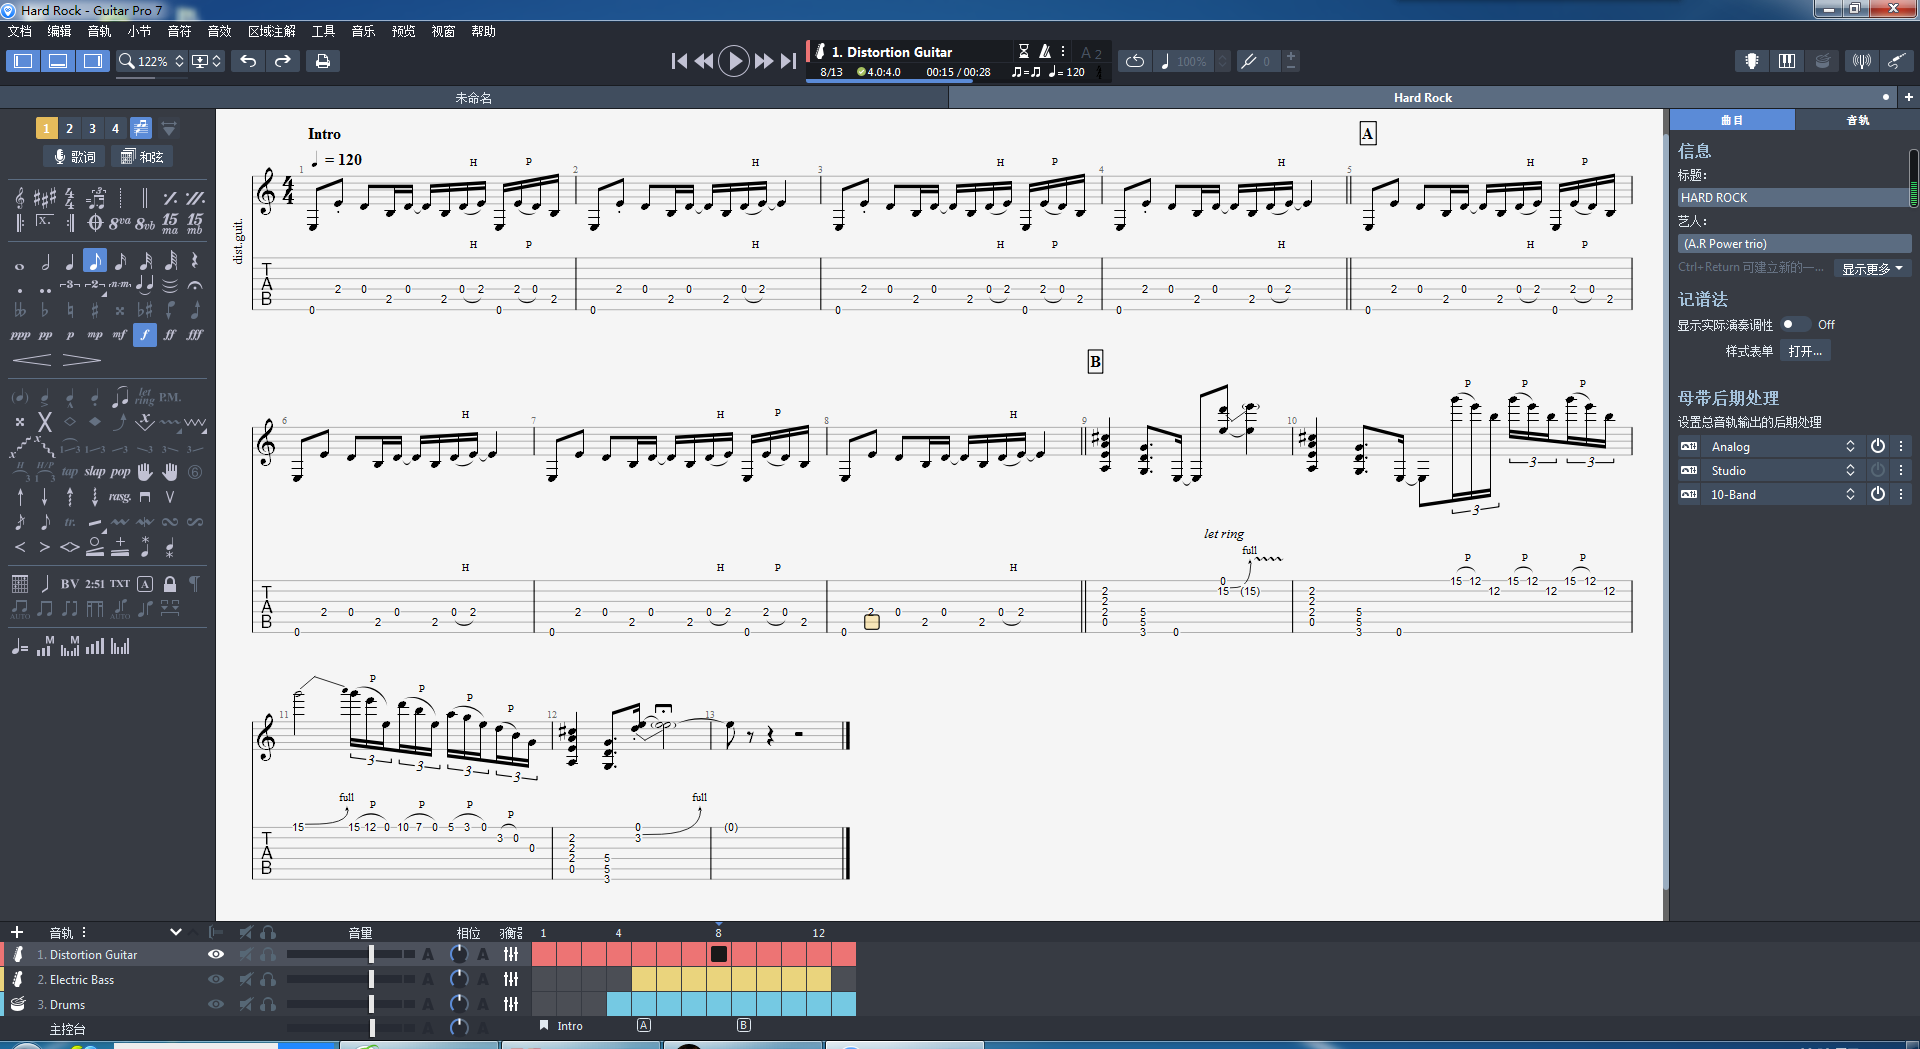Add a new track with plus icon

pos(16,932)
